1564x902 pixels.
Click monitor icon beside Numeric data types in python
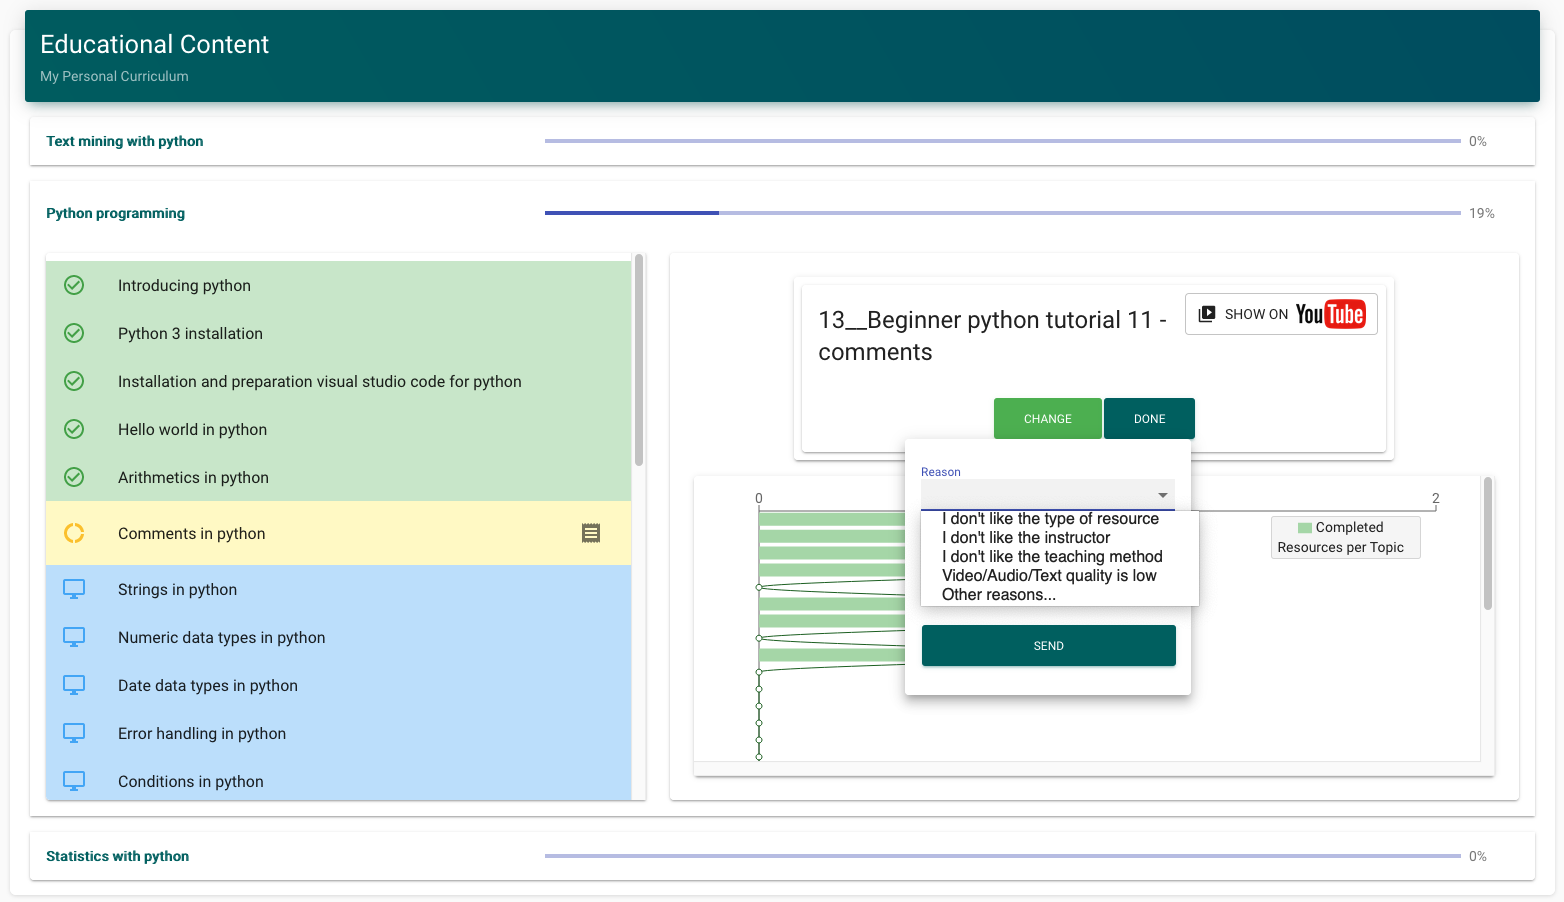pos(74,637)
